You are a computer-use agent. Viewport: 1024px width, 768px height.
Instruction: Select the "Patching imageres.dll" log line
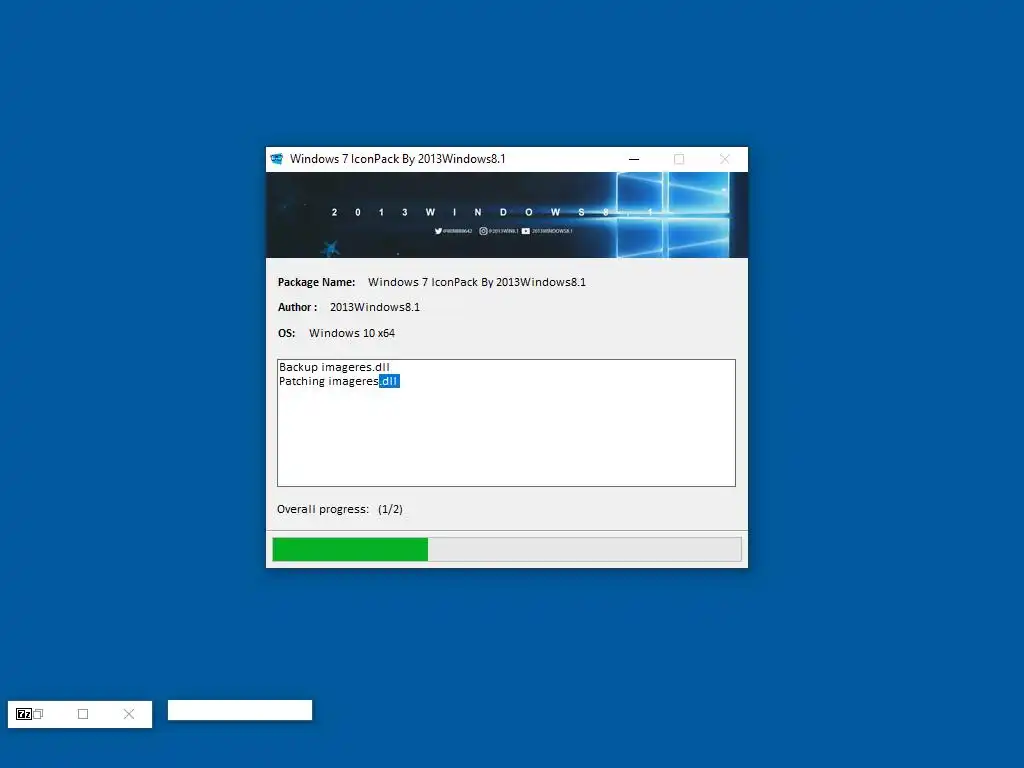pyautogui.click(x=339, y=381)
